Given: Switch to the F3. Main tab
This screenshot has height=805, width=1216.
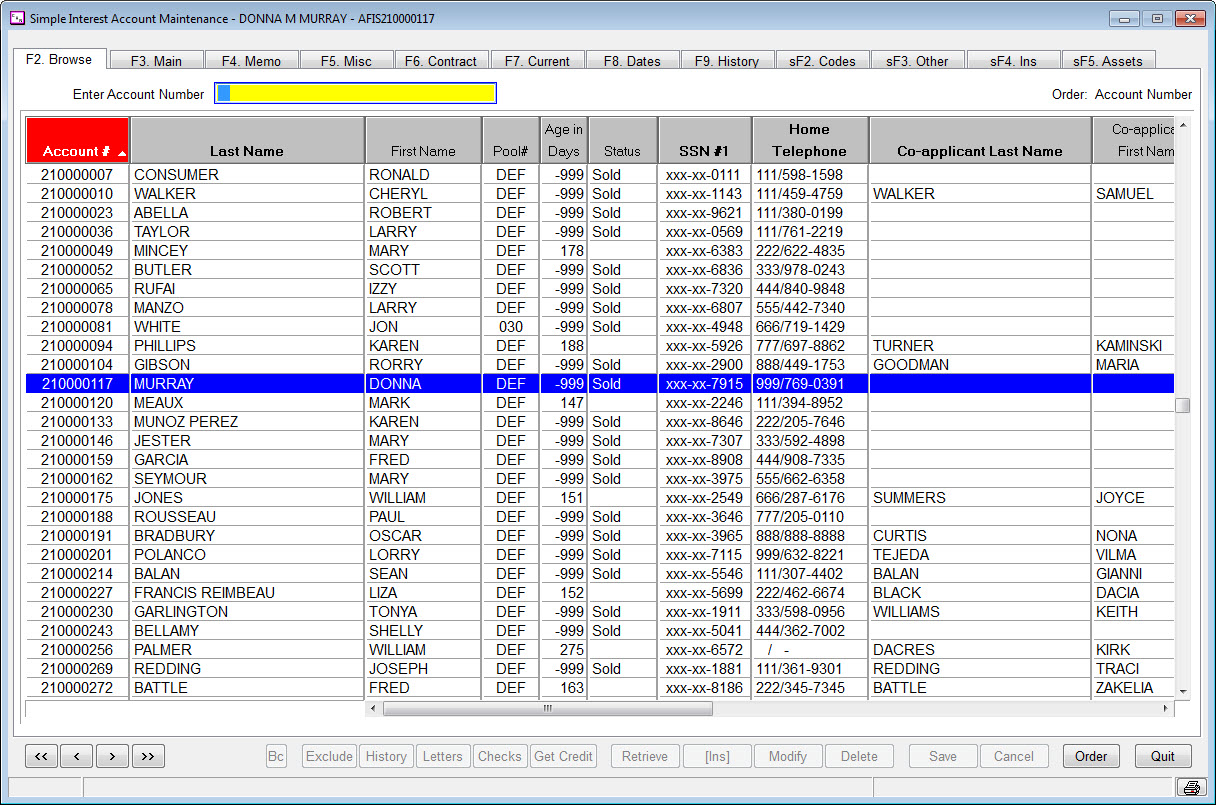Looking at the screenshot, I should (157, 60).
